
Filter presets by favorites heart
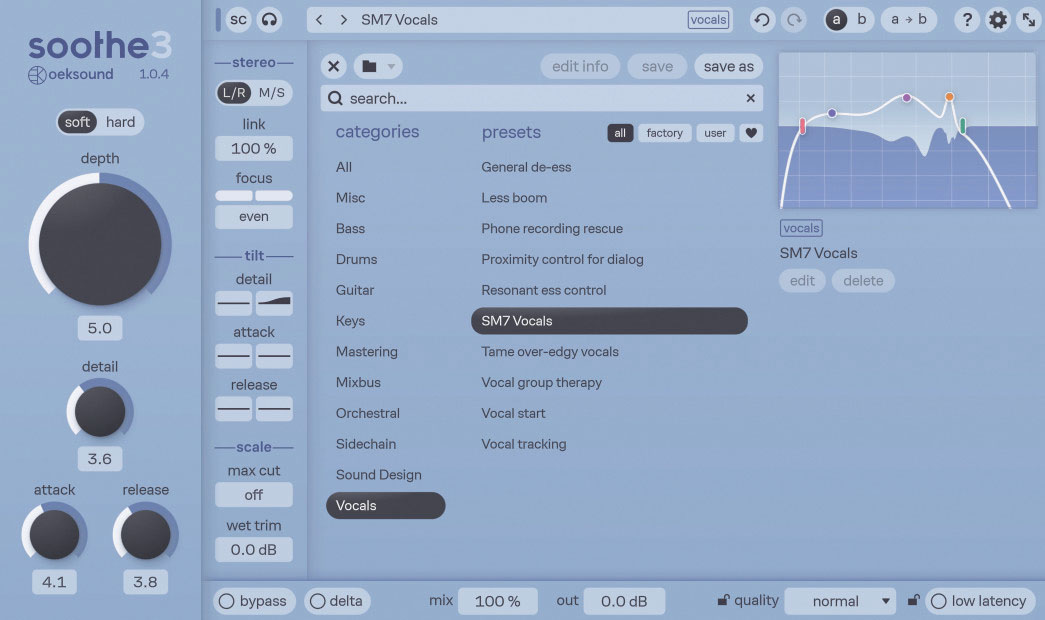pyautogui.click(x=751, y=133)
